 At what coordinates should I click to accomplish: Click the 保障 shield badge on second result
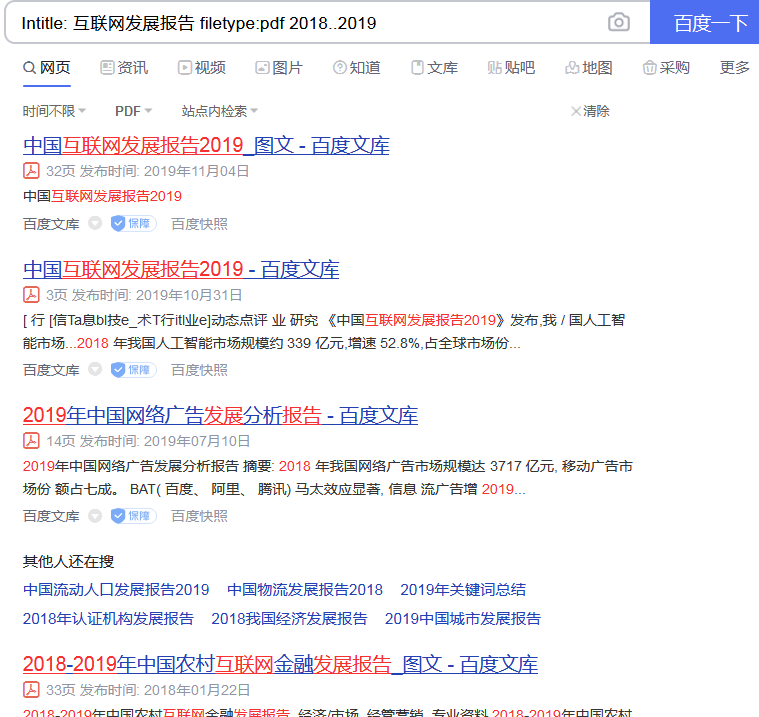[x=134, y=370]
